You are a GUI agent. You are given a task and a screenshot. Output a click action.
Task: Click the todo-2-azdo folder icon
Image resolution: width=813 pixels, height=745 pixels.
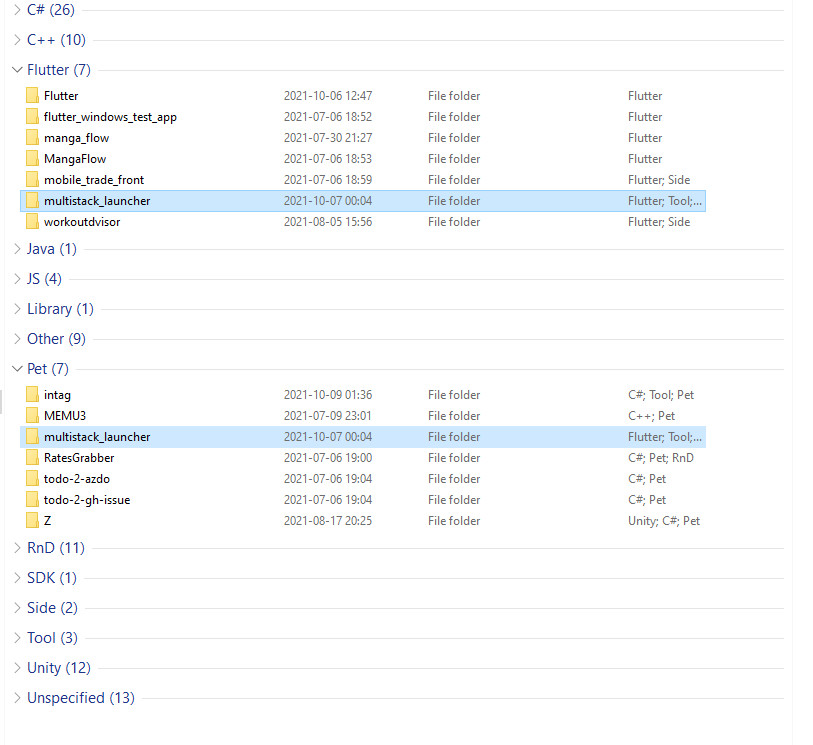point(32,479)
